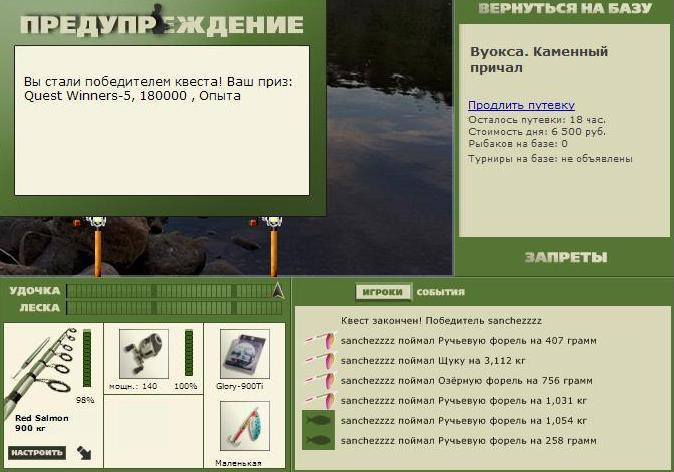Click the arrow marker at rod tension bar end
The width and height of the screenshot is (674, 472).
click(x=278, y=291)
